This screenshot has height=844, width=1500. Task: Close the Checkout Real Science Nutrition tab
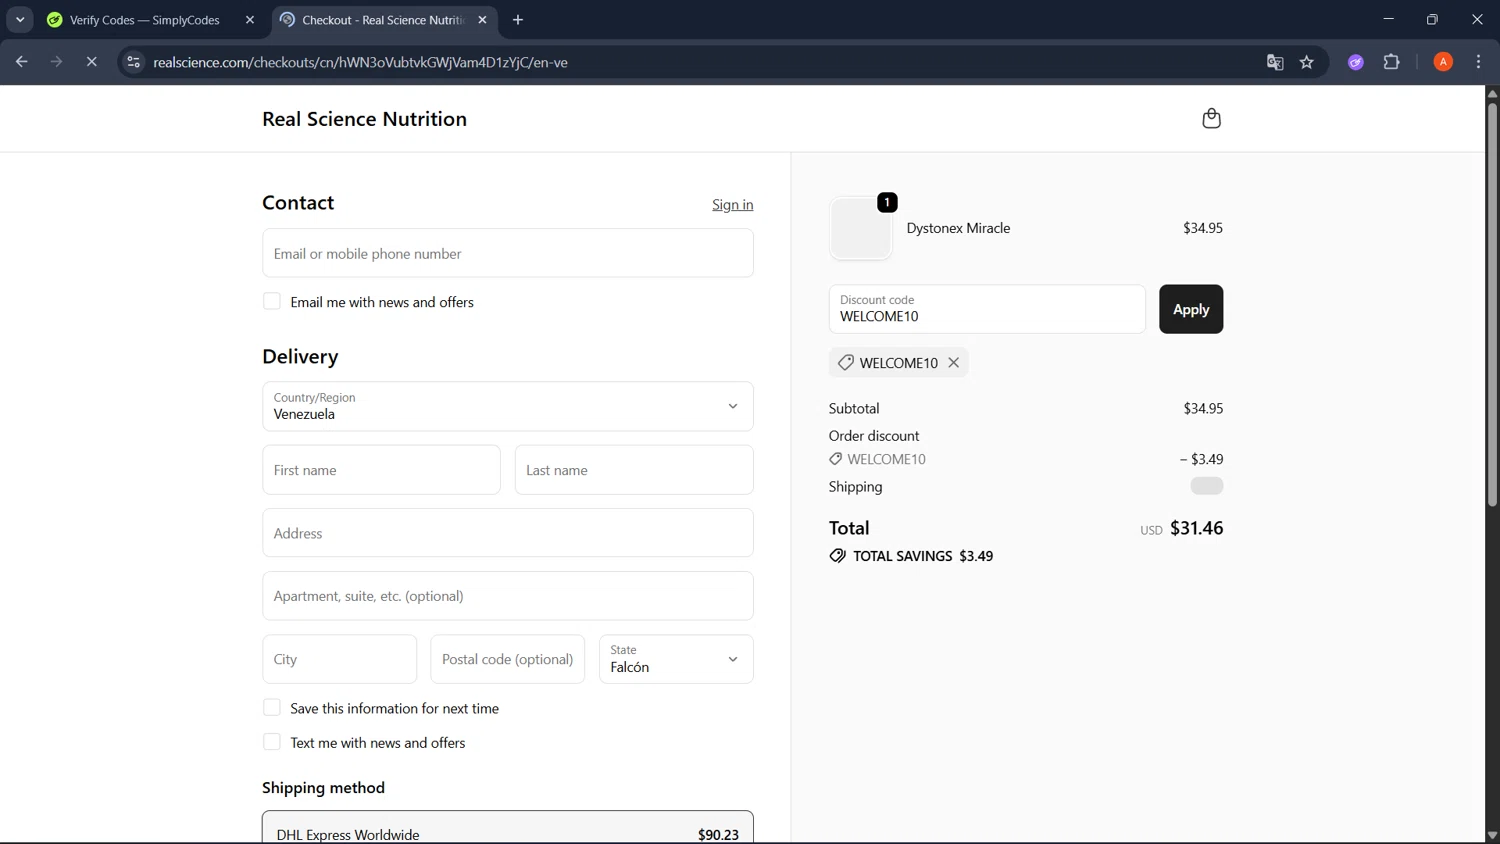click(x=483, y=20)
